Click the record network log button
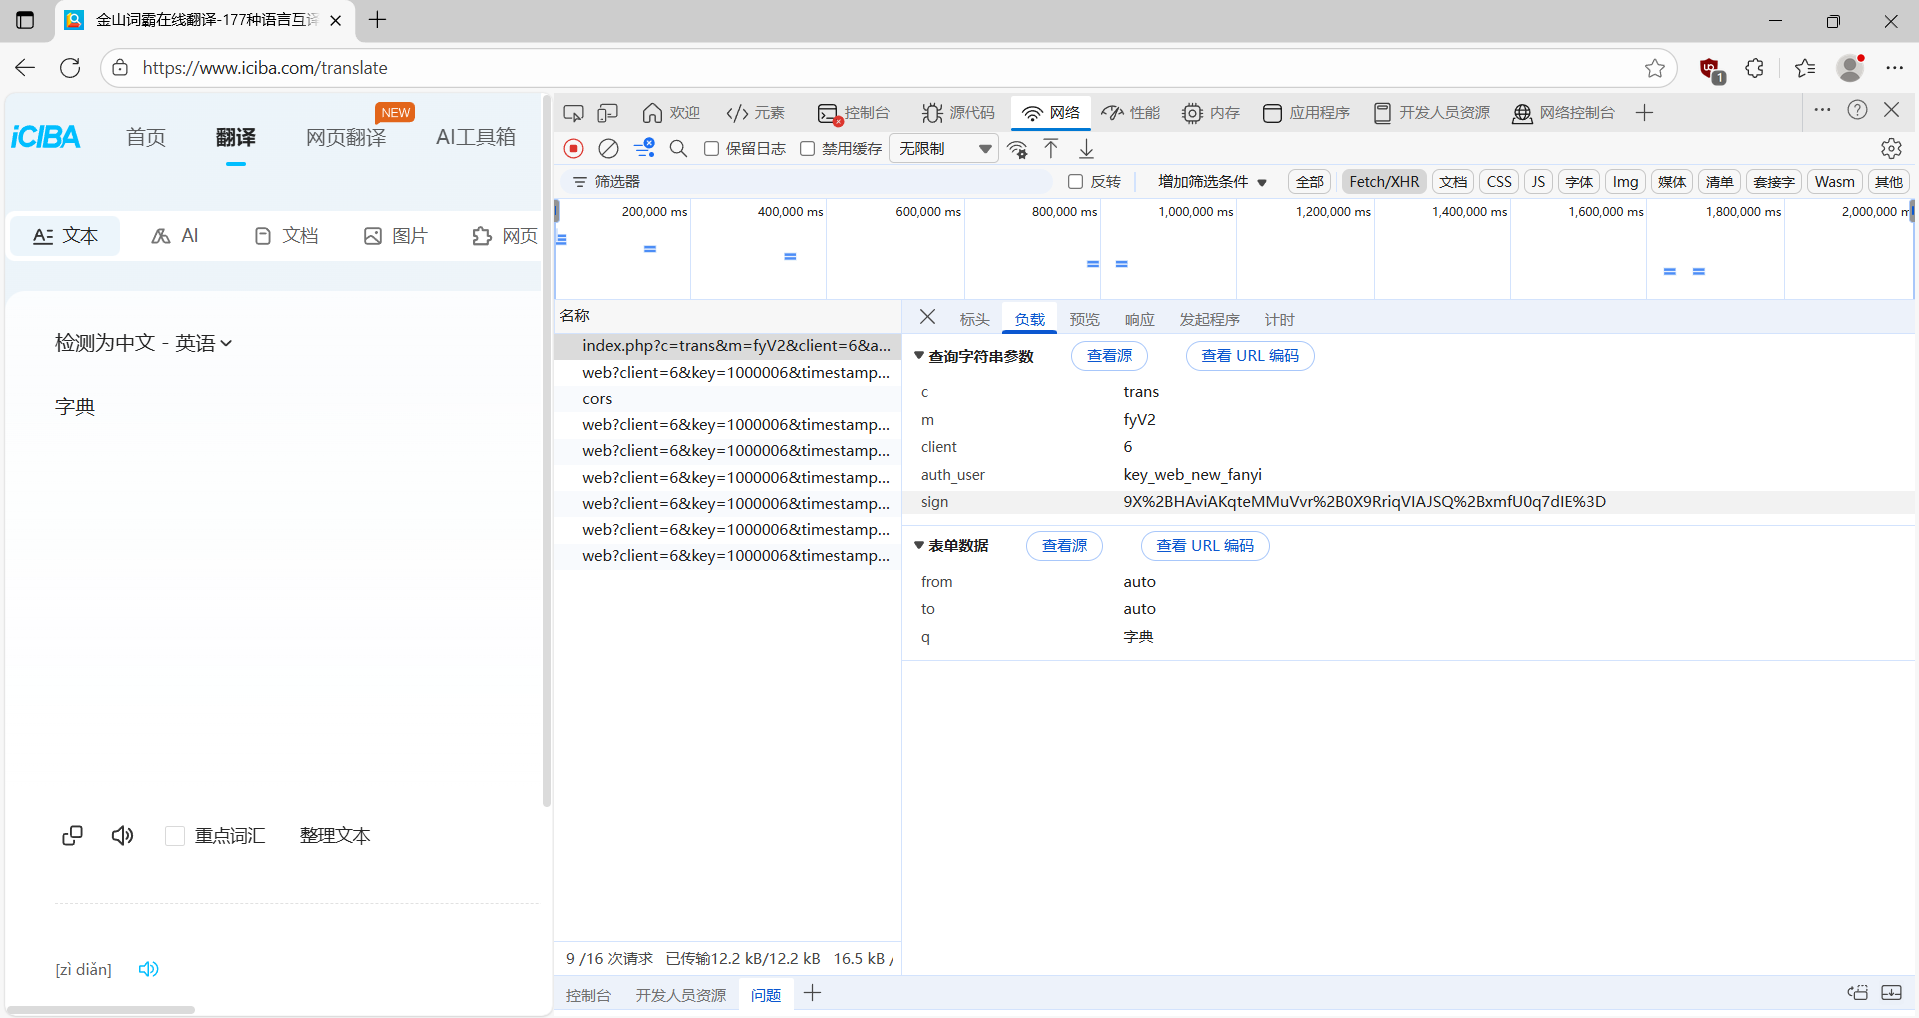Image resolution: width=1919 pixels, height=1018 pixels. [573, 148]
